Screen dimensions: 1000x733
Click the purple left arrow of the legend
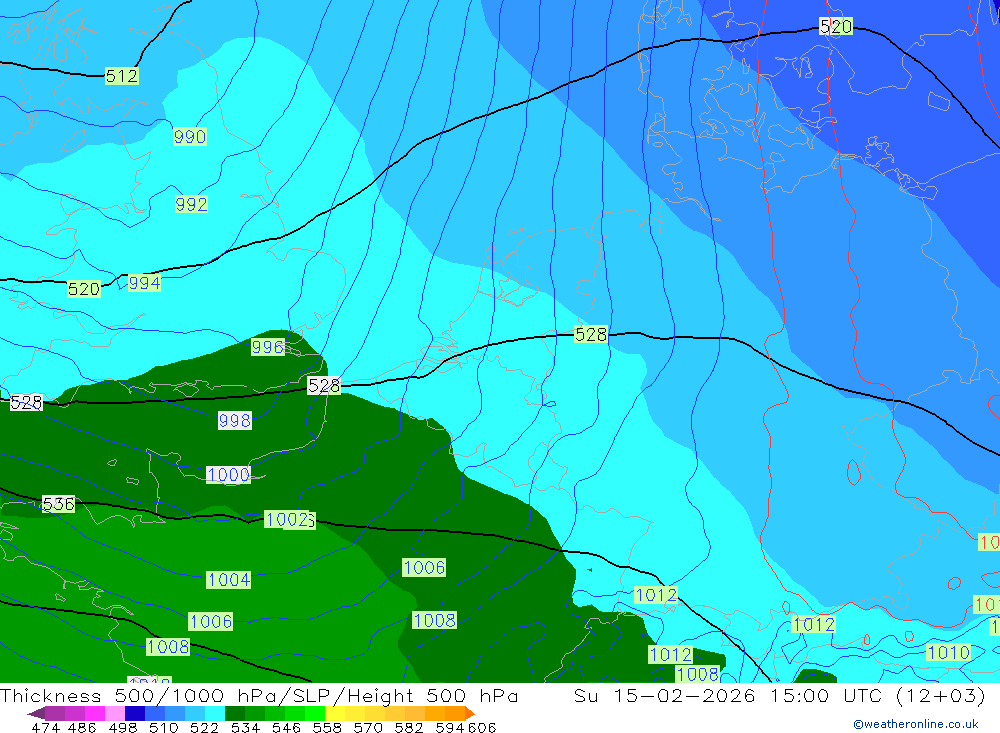(x=36, y=713)
